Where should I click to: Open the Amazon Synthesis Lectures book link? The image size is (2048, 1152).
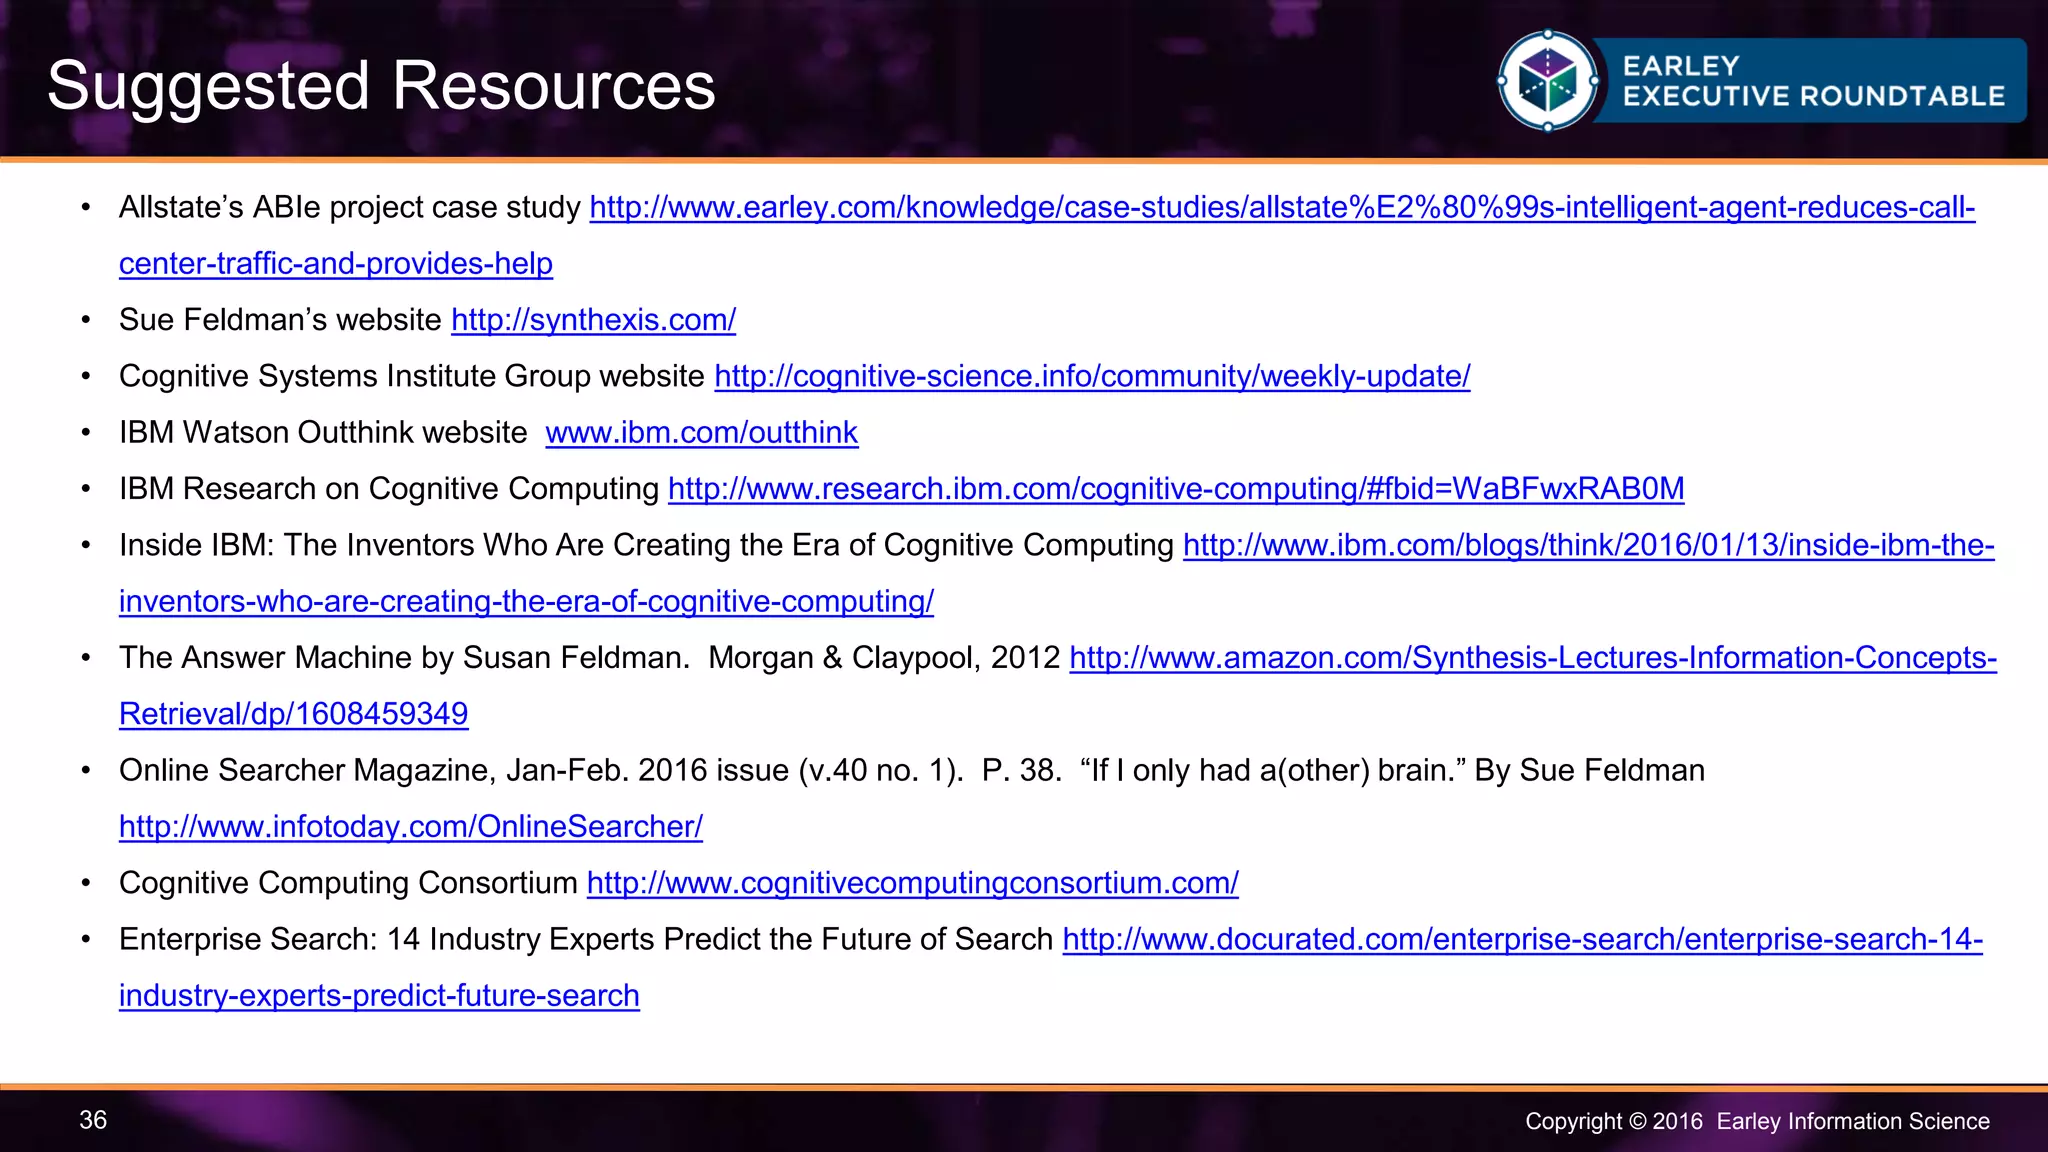click(1533, 658)
